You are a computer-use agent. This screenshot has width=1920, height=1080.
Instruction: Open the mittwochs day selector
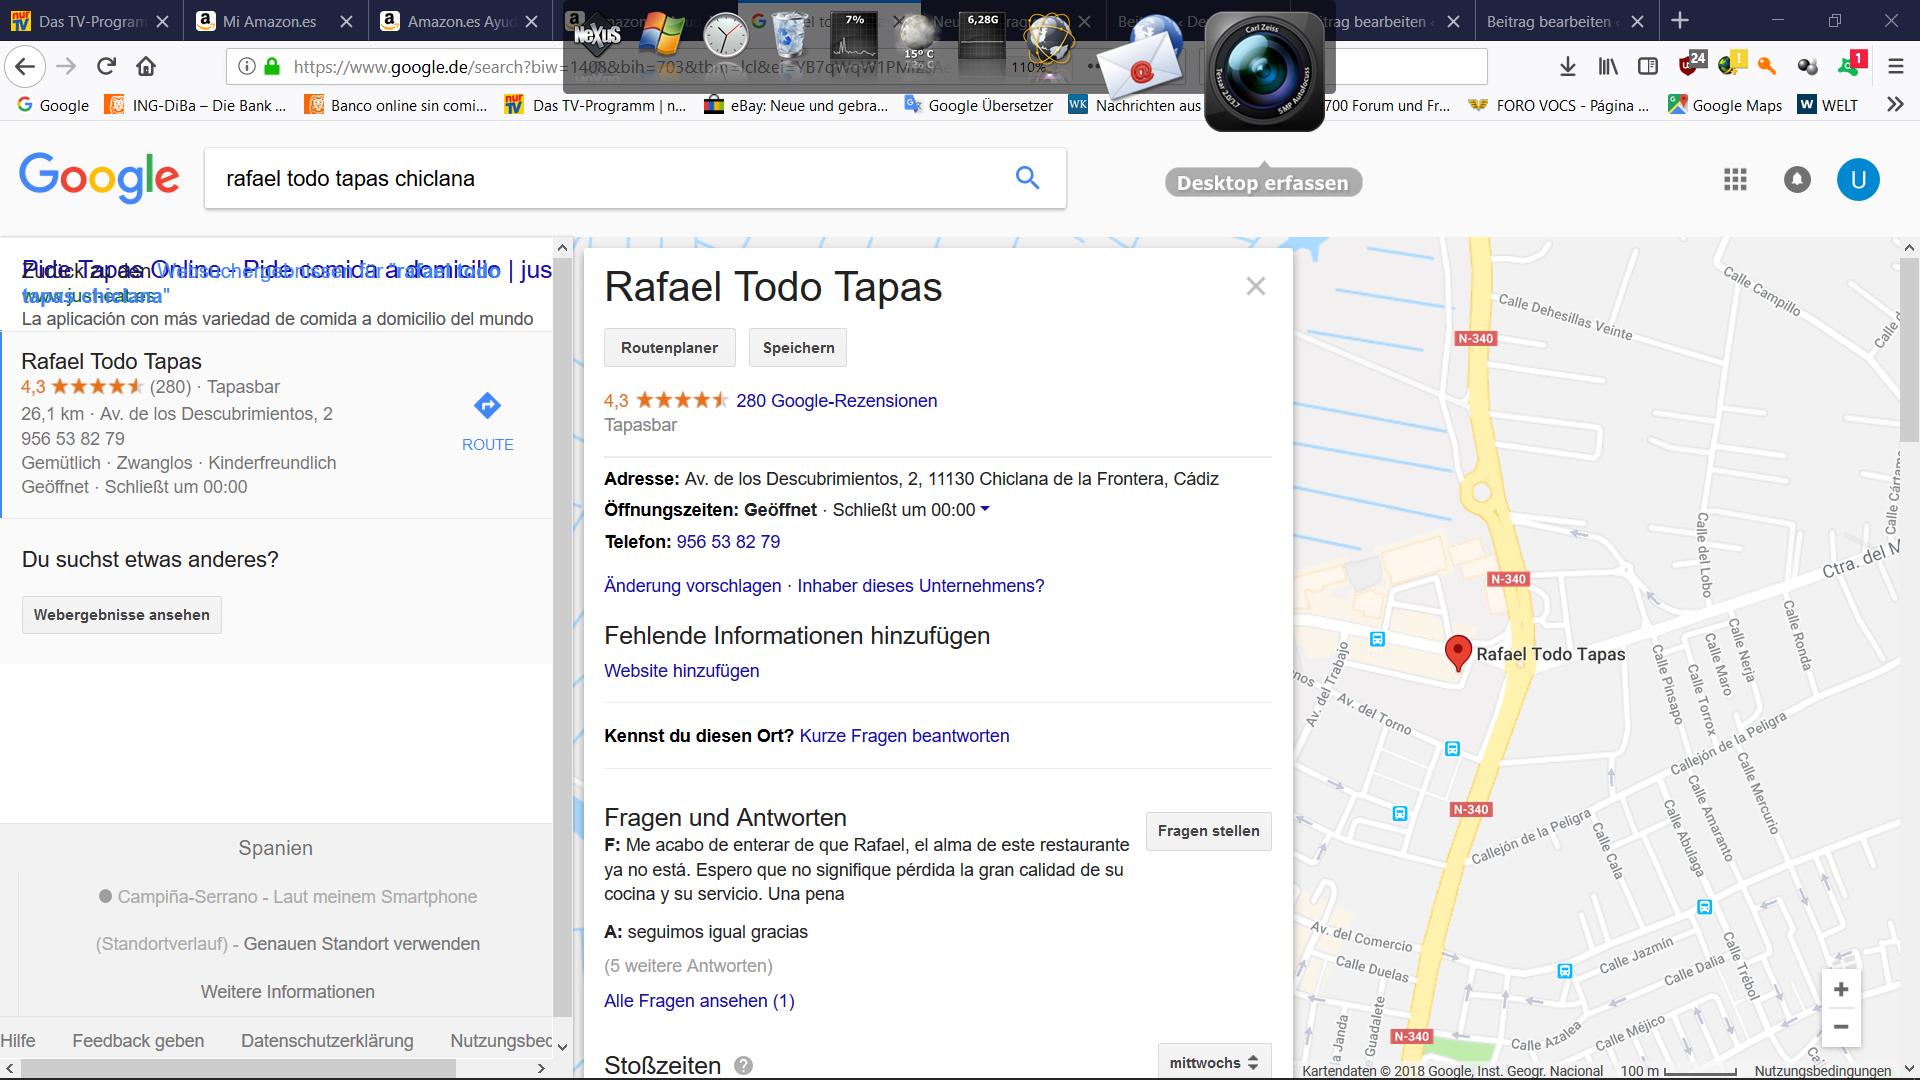(1213, 1062)
